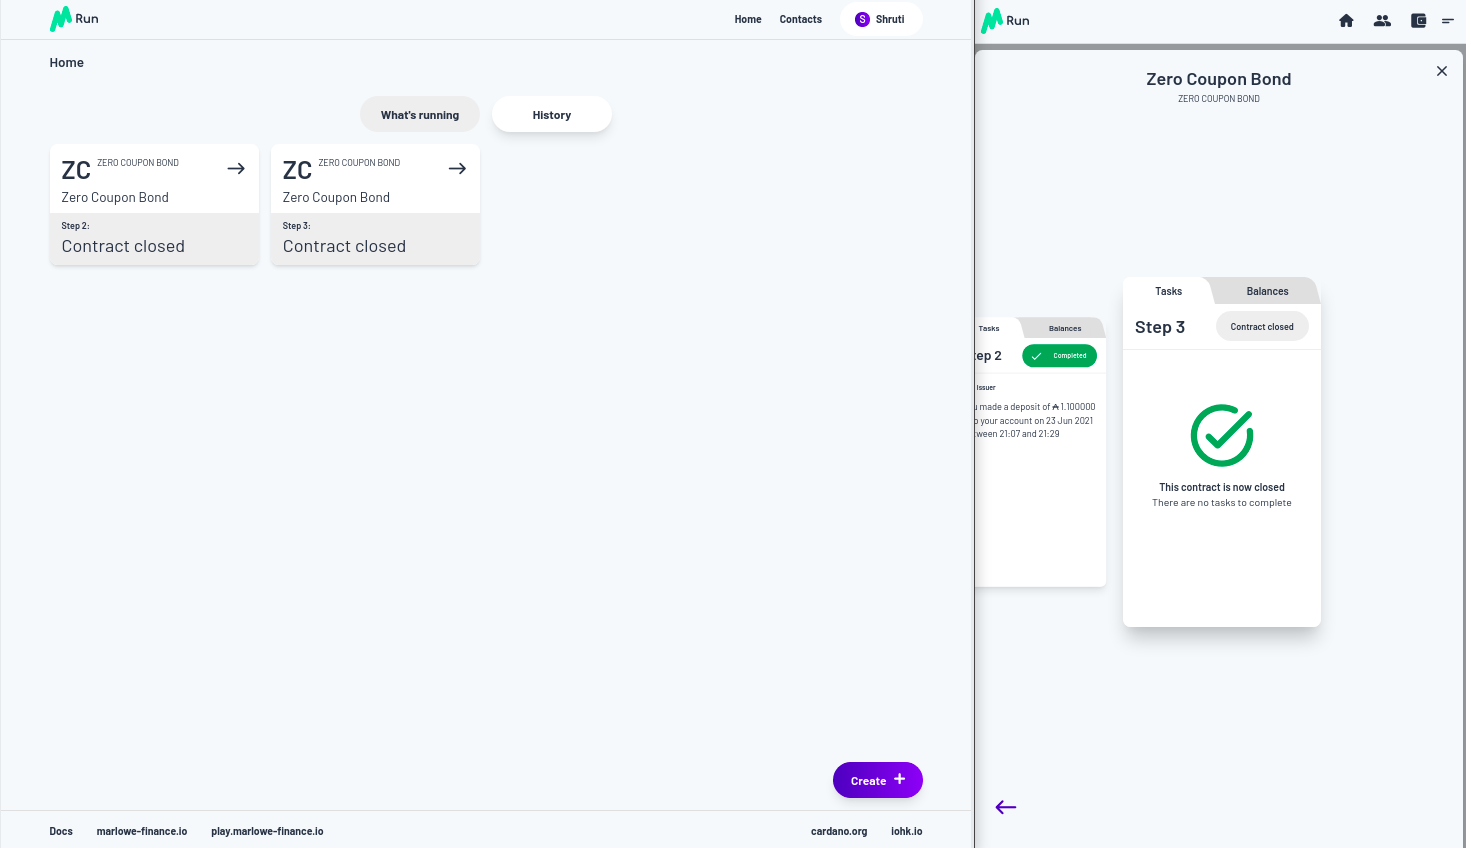Open the Step 3 contract card via arrow

(457, 169)
